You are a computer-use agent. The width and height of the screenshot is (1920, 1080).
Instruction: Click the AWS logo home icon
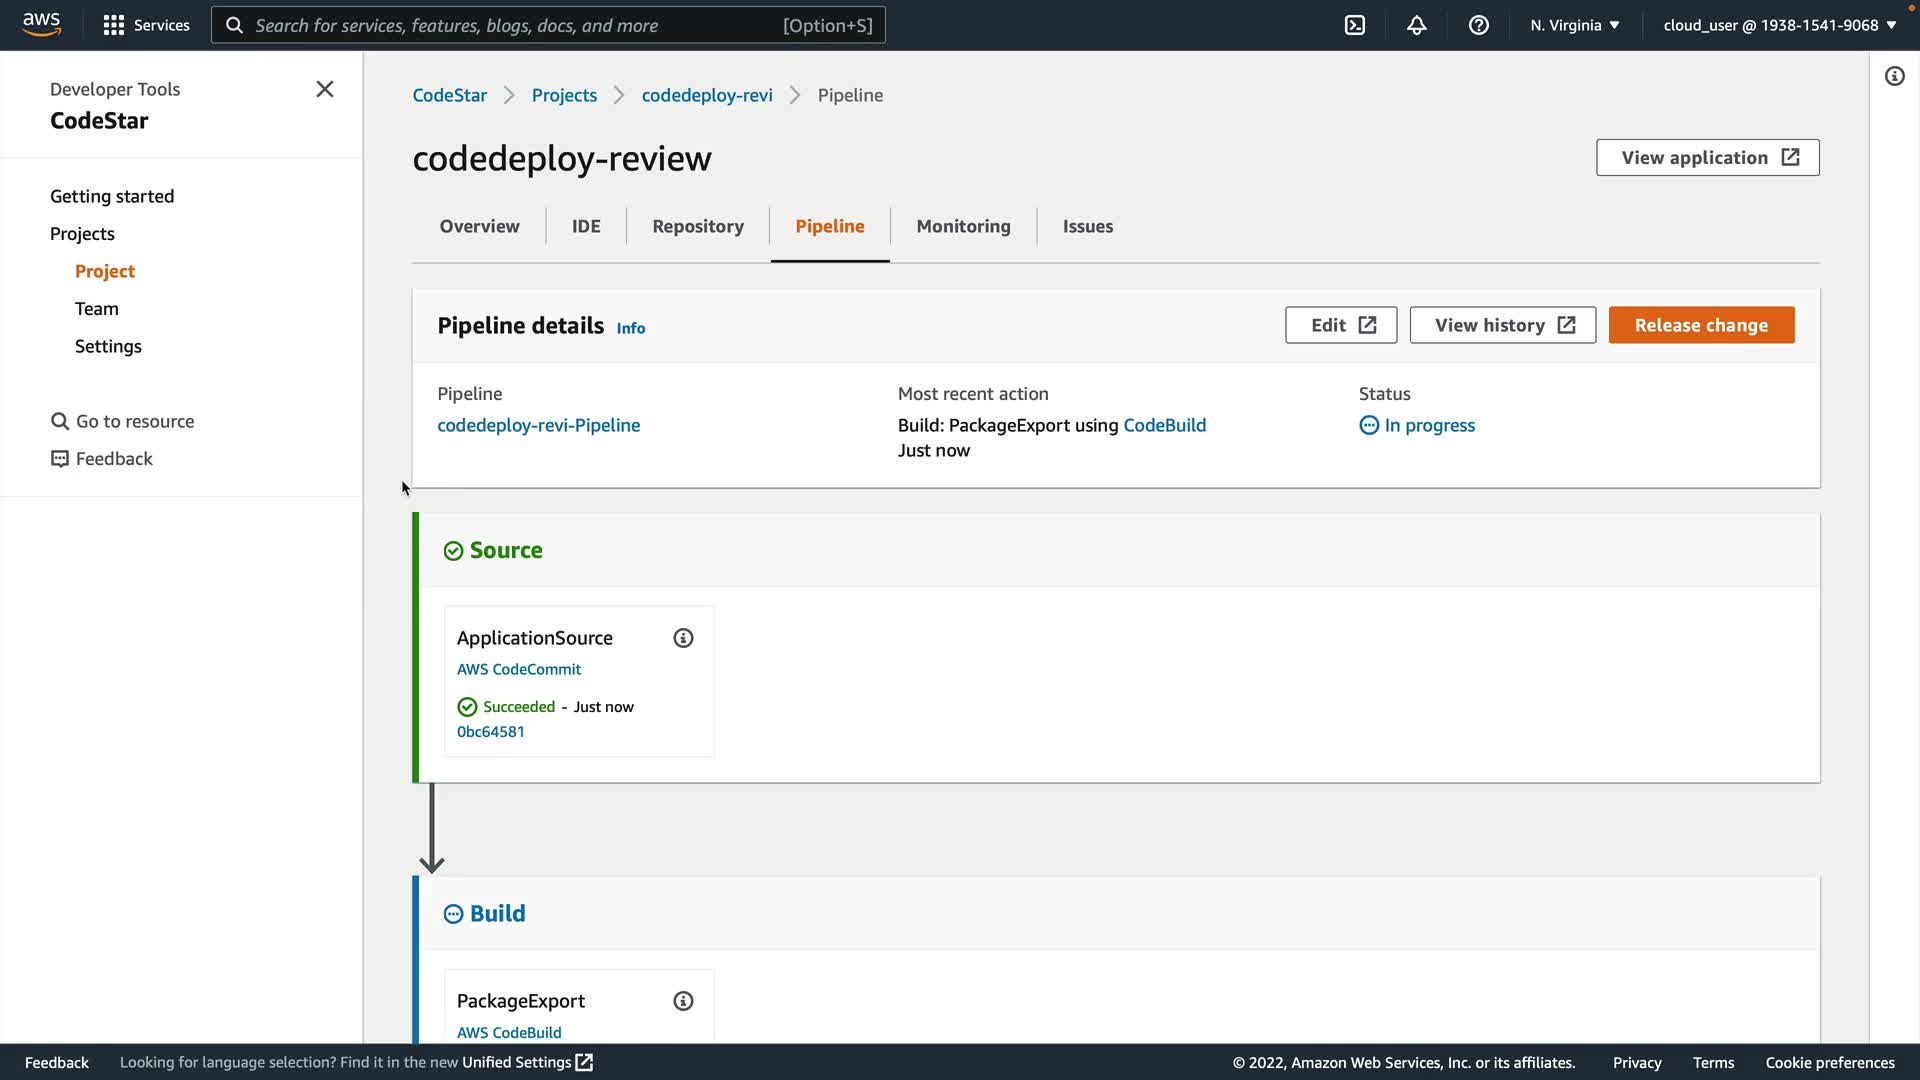pos(42,24)
